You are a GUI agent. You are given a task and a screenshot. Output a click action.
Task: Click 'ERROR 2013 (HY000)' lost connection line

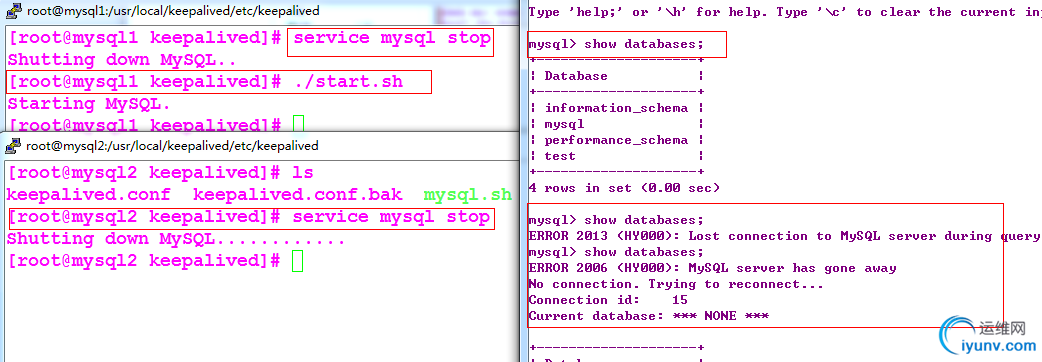coord(784,236)
